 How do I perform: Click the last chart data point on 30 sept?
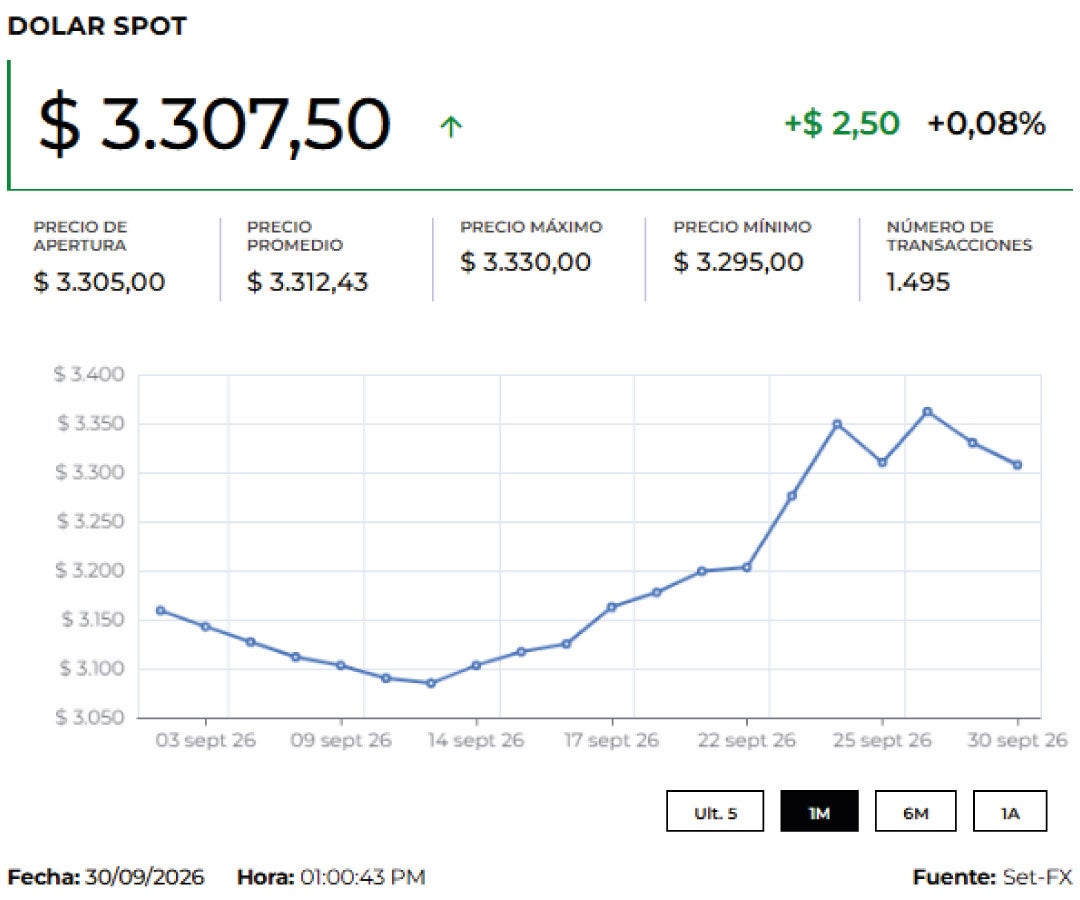(x=1017, y=465)
